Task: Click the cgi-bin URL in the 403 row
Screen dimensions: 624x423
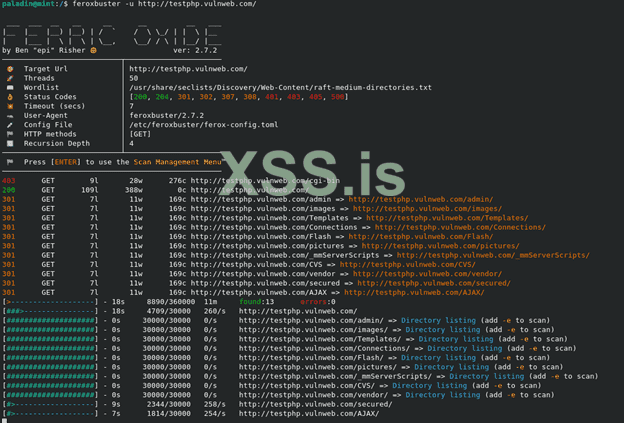Action: click(265, 181)
